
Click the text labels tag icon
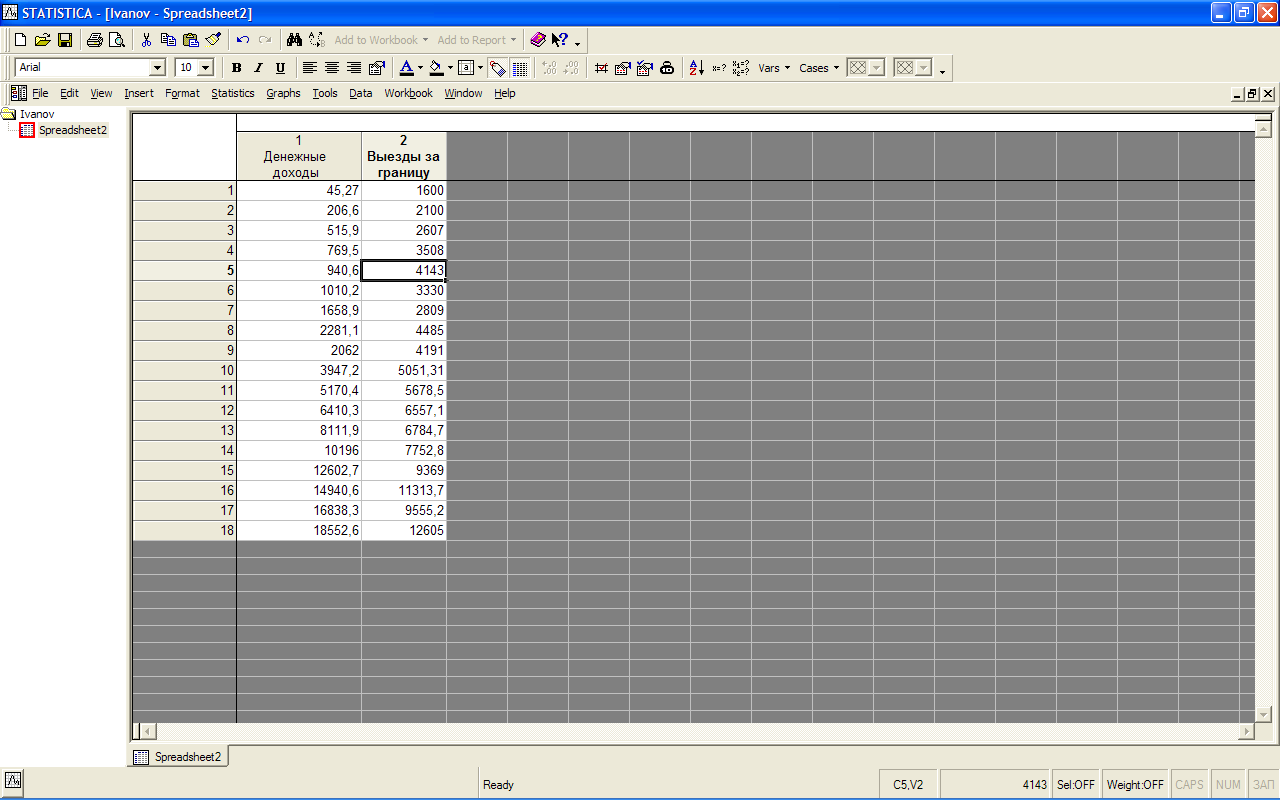497,68
